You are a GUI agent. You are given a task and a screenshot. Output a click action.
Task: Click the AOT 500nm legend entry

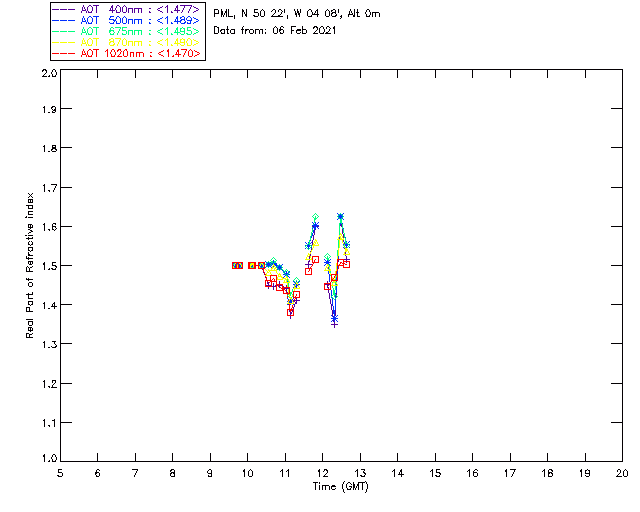126,20
